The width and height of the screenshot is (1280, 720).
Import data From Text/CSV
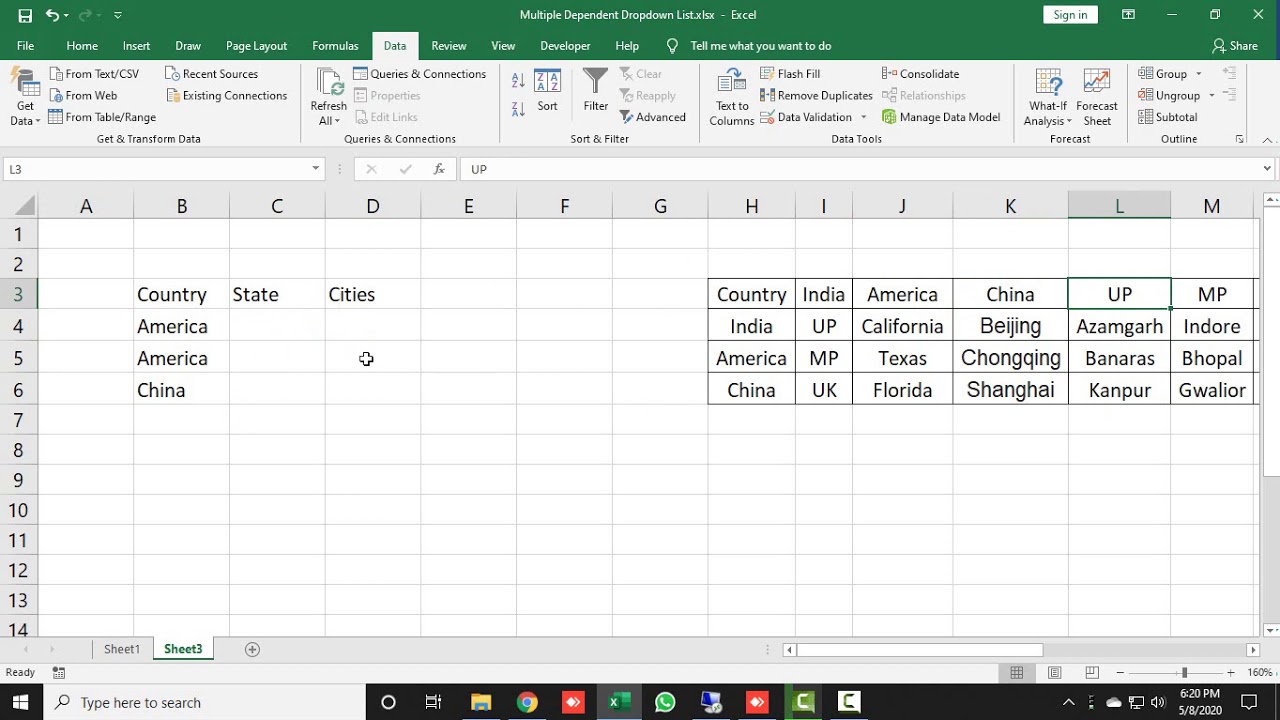tap(93, 74)
